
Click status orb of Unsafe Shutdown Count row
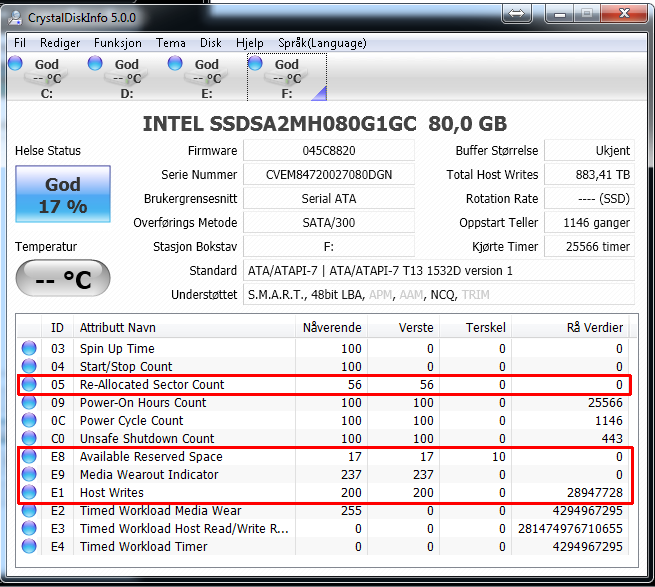click(29, 438)
